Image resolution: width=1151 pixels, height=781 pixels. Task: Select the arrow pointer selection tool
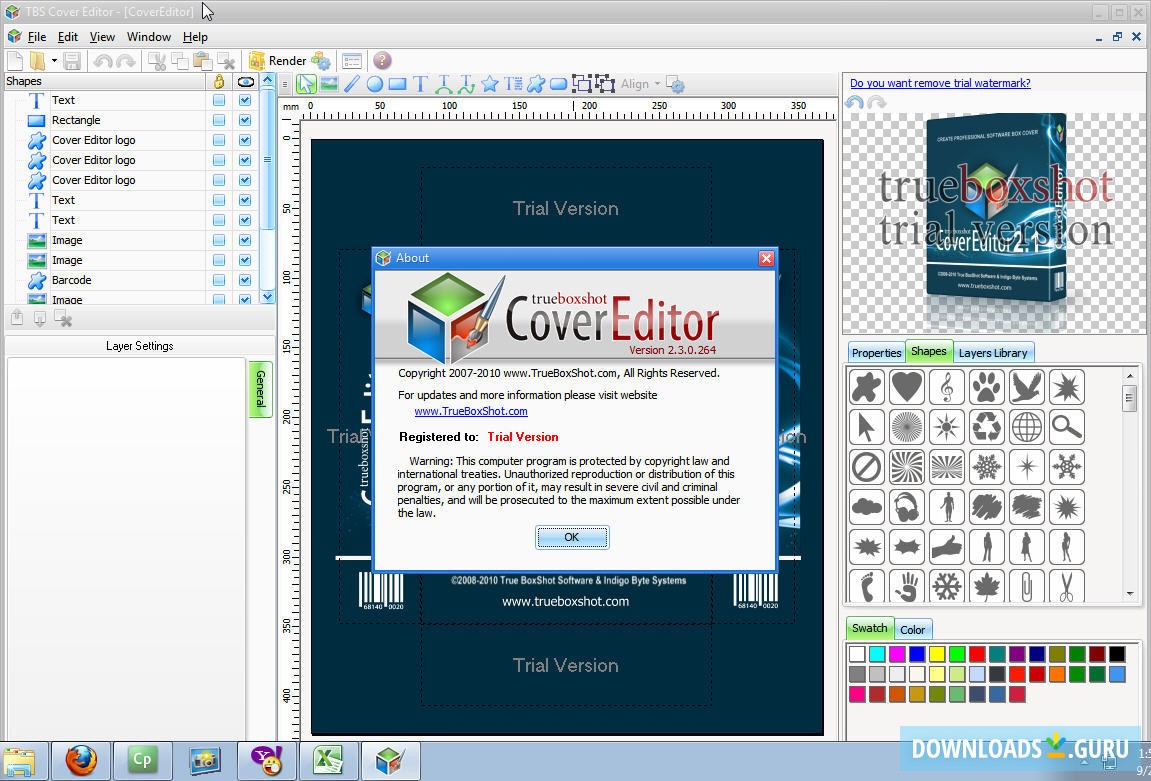click(x=306, y=84)
